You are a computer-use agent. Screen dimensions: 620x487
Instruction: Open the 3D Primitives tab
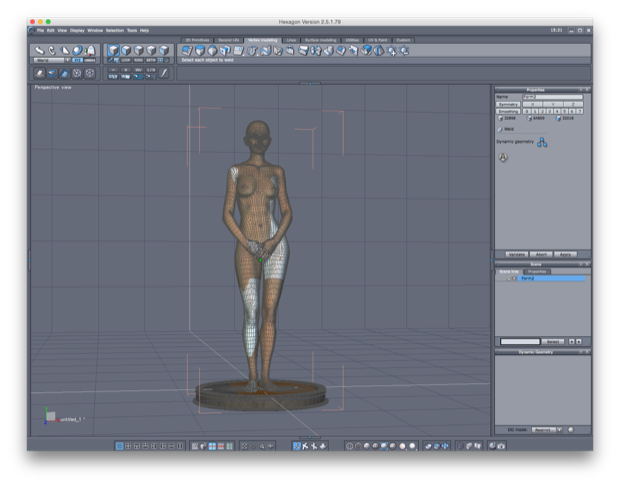(197, 40)
